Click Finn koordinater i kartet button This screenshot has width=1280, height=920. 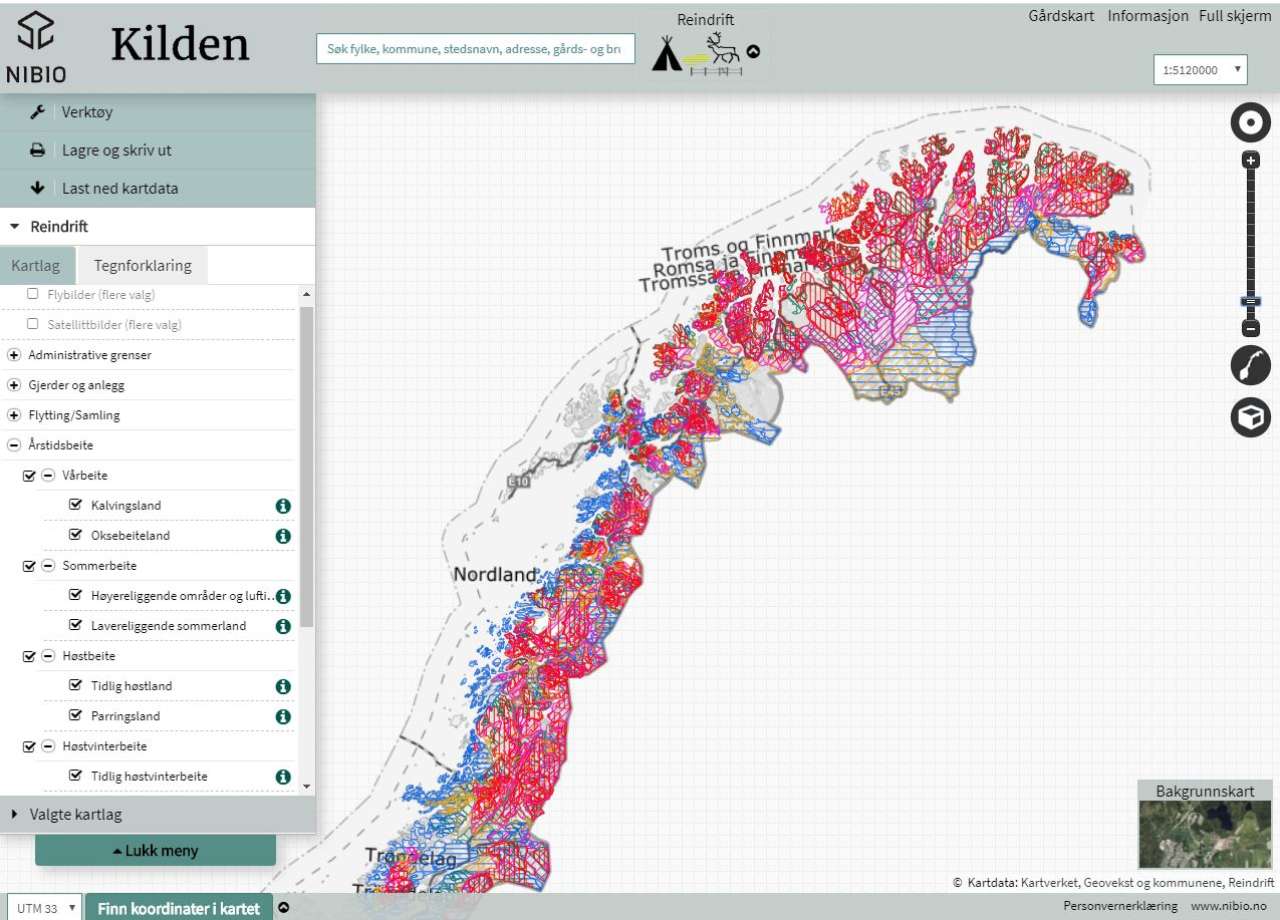(x=179, y=908)
